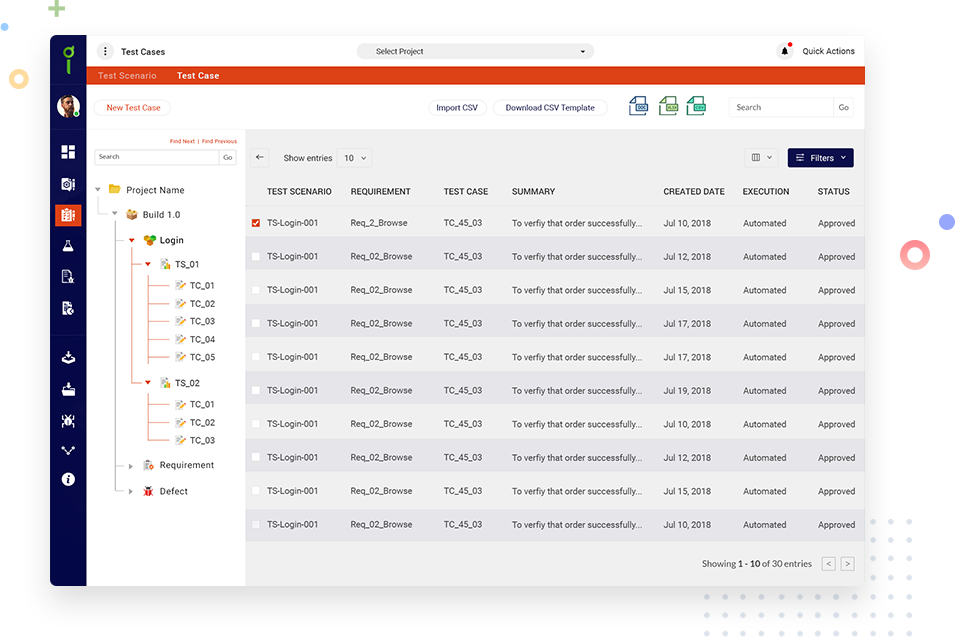Click the download tray sidebar icon
The width and height of the screenshot is (955, 637).
68,357
